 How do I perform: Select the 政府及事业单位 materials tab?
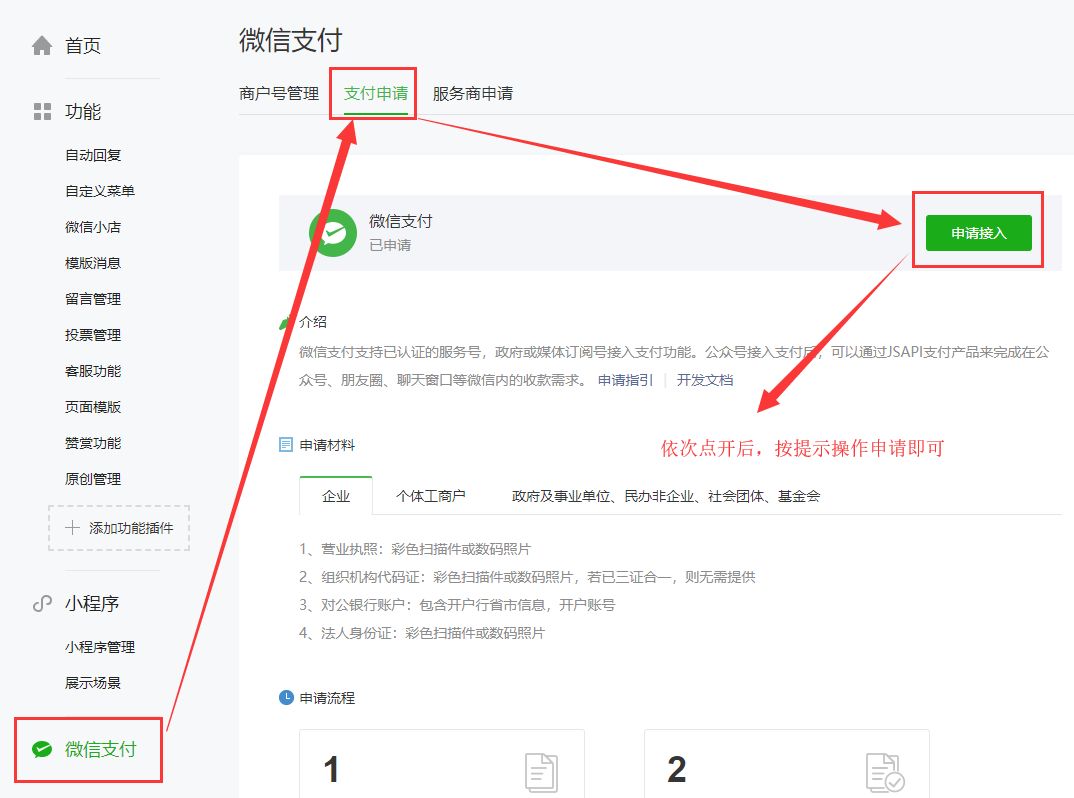pyautogui.click(x=666, y=496)
